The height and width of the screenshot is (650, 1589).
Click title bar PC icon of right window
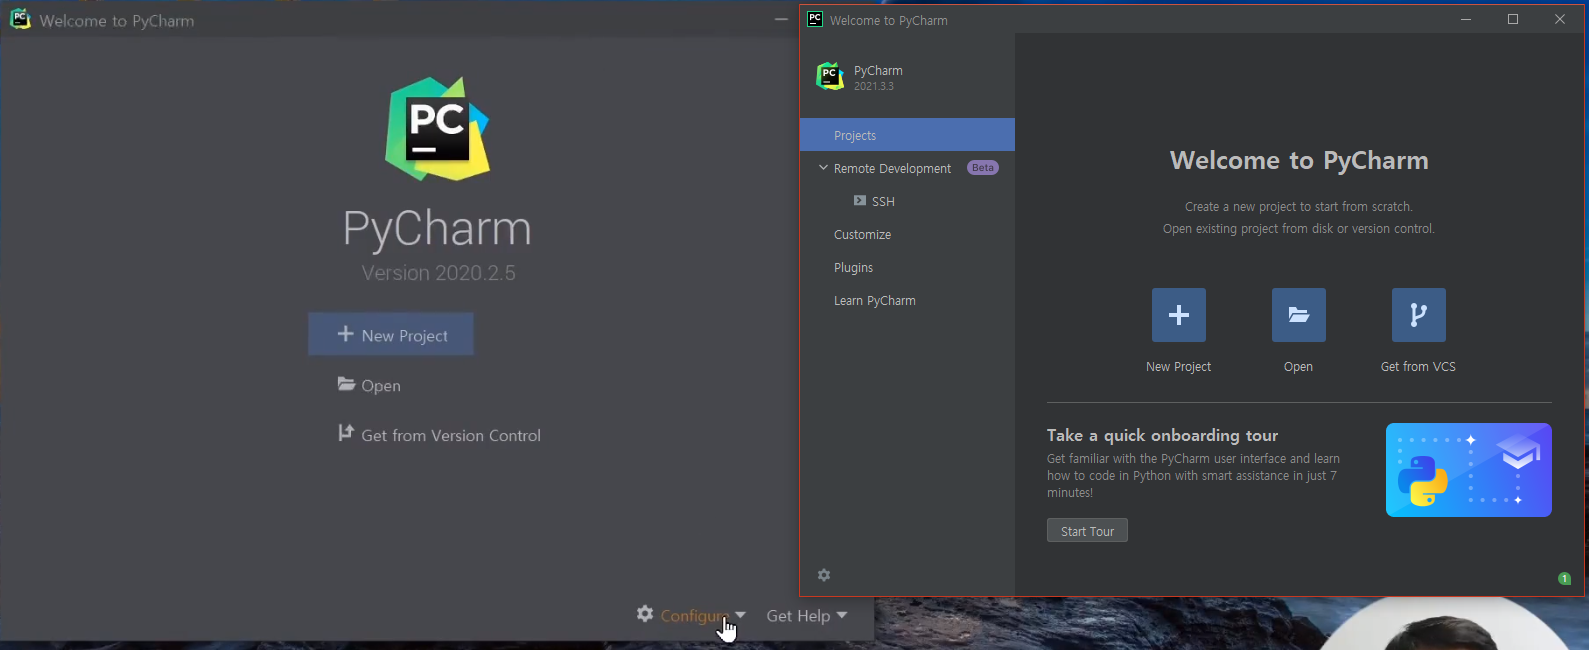(815, 19)
